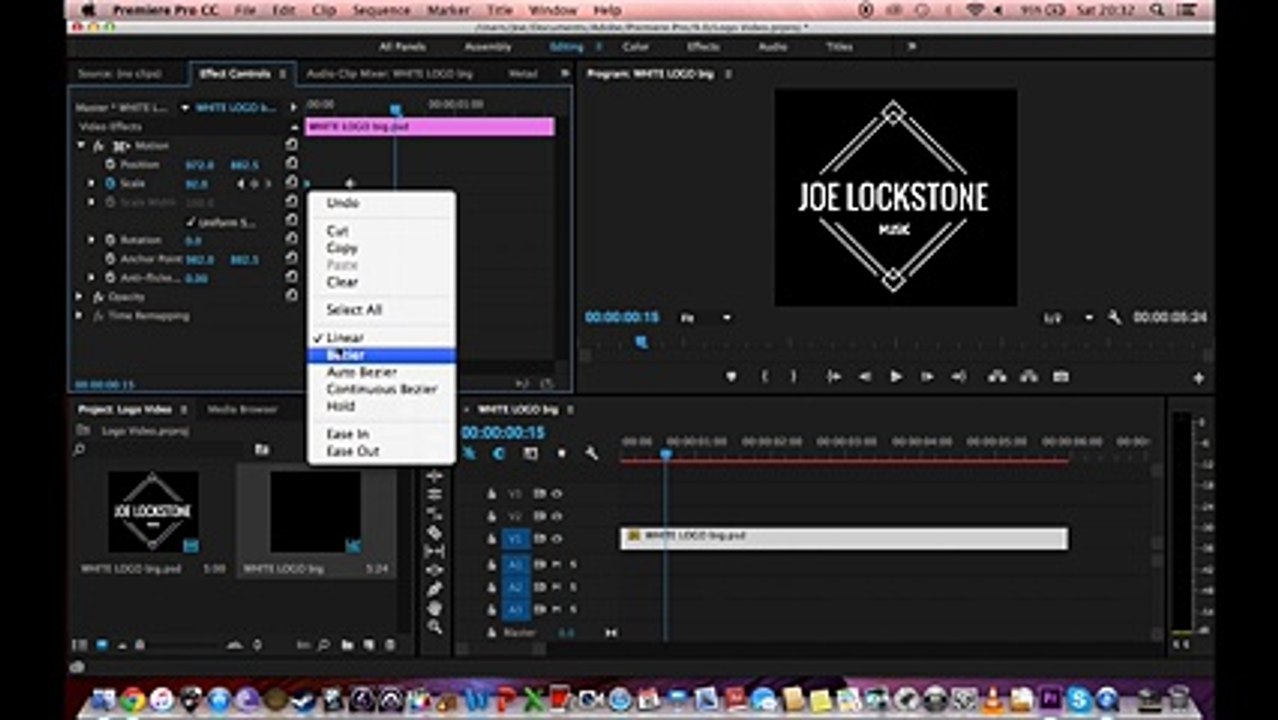Choose Hold interpolation from menu
Screen dimensions: 1278x720
tap(381, 406)
